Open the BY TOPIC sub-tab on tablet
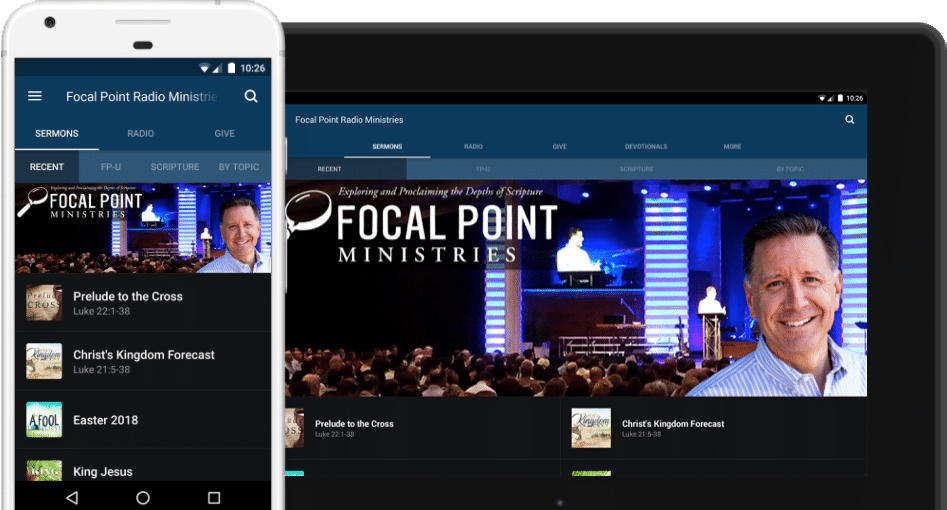This screenshot has height=510, width=947. coord(790,169)
